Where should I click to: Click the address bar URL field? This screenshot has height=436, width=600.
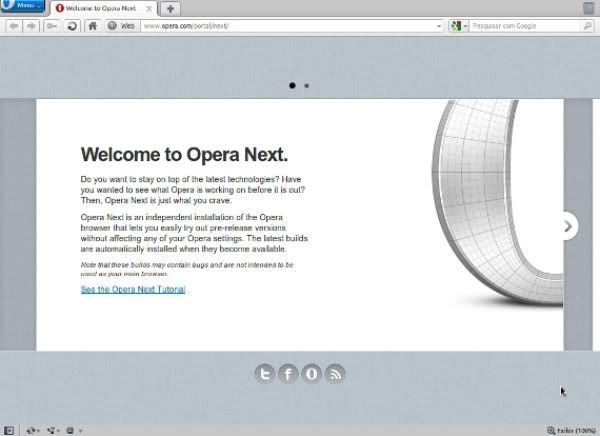point(287,26)
